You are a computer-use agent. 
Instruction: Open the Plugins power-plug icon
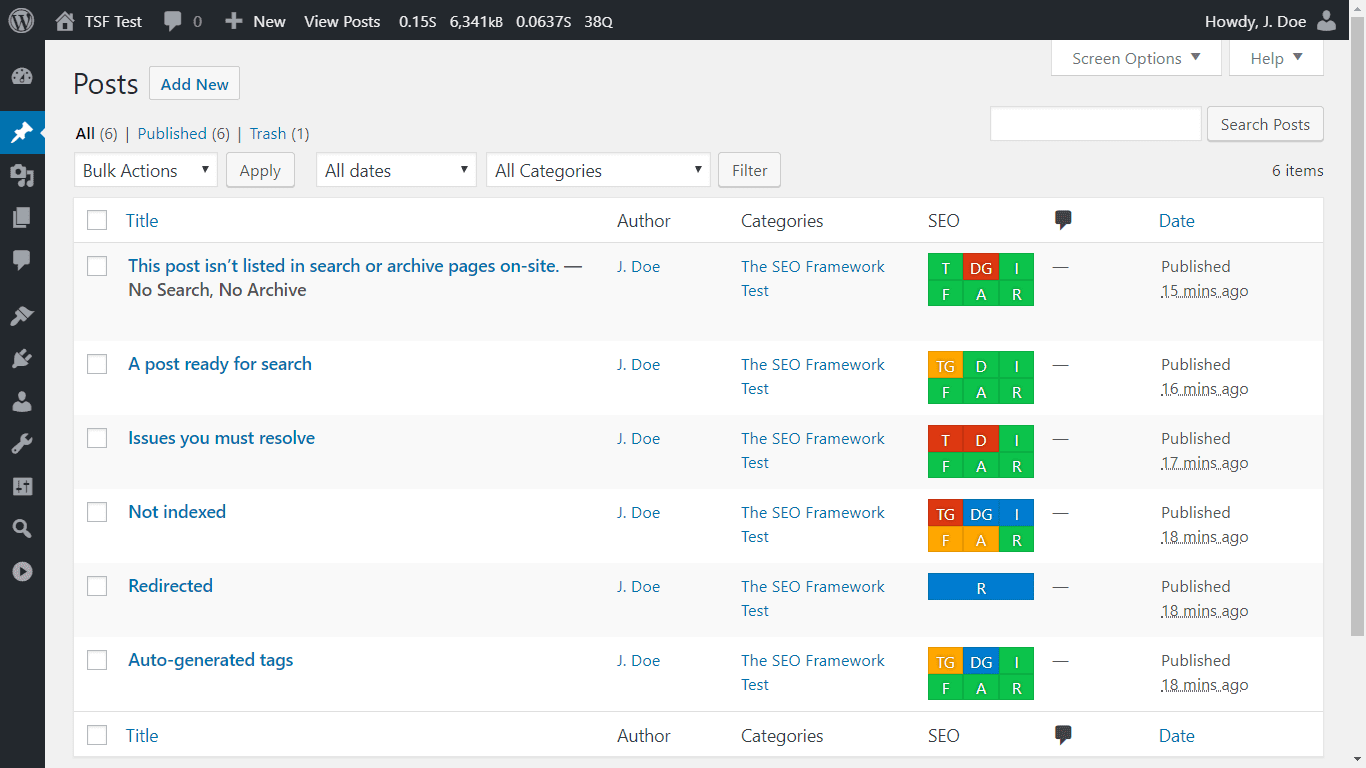click(x=22, y=358)
